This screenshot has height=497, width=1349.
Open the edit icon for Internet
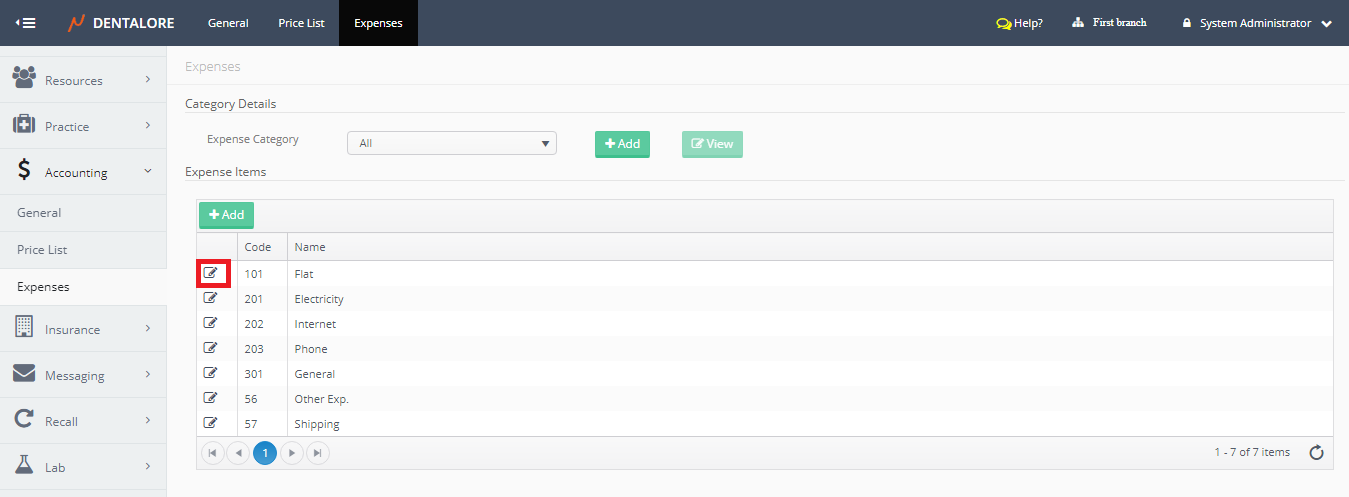(211, 323)
